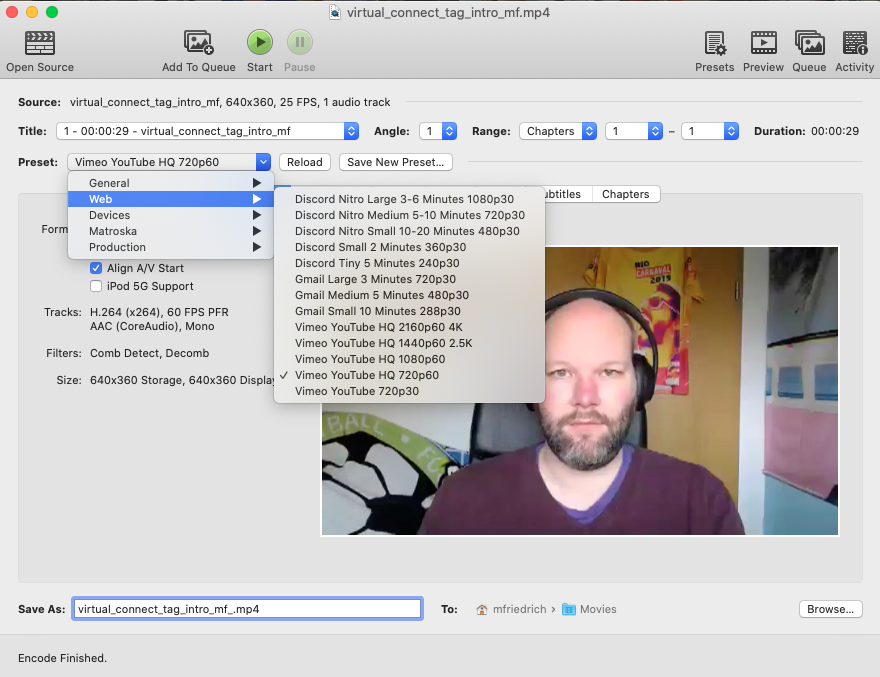Switch to the Chapters tab

point(625,194)
